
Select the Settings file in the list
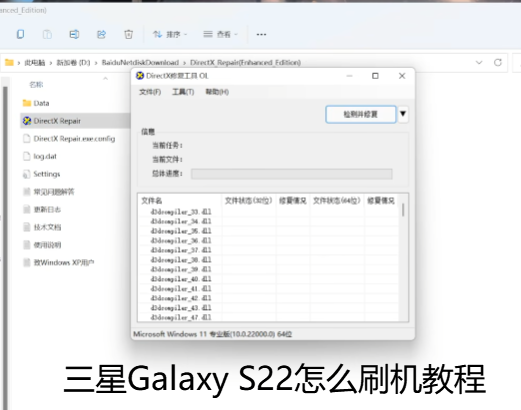pyautogui.click(x=41, y=174)
